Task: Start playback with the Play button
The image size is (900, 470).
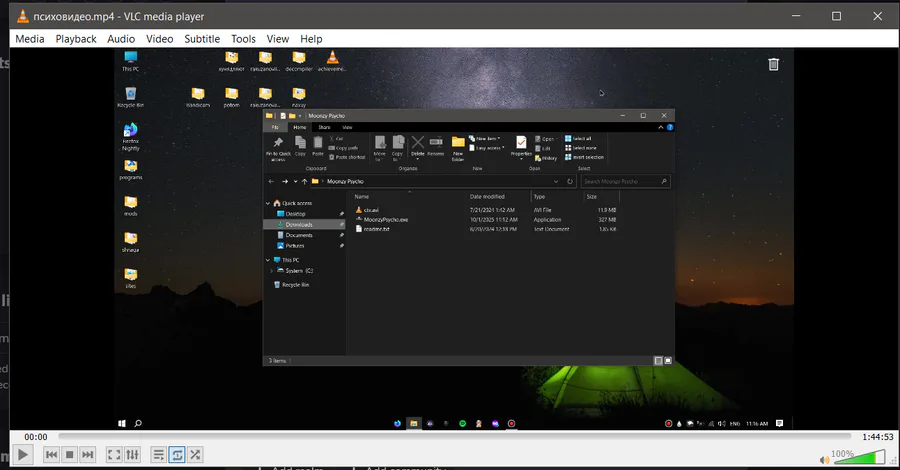Action: tap(22, 455)
